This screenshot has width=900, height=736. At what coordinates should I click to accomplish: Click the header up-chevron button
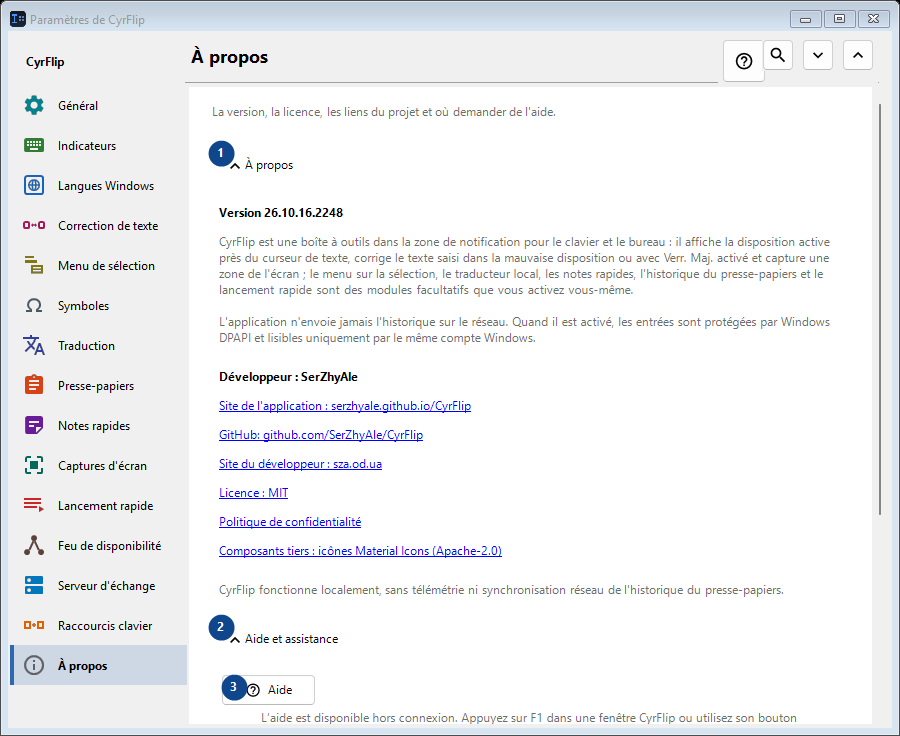(858, 55)
